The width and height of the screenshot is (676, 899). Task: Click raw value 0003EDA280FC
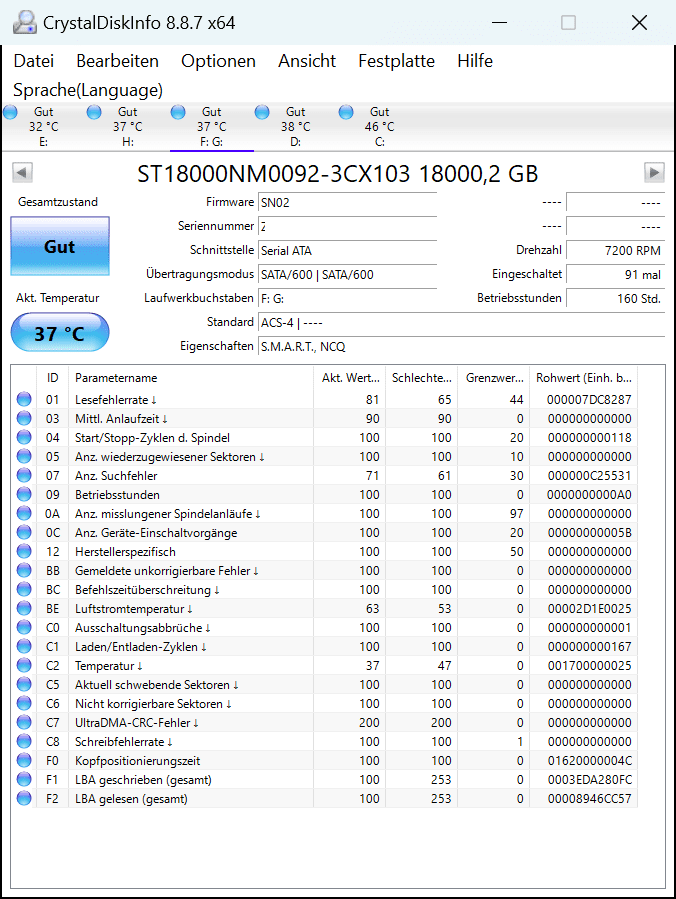(x=589, y=780)
